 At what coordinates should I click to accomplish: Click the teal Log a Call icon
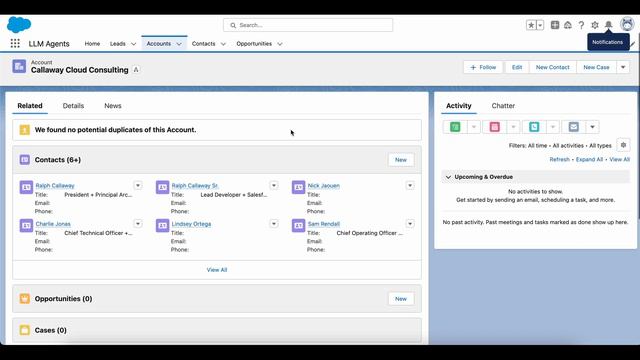point(534,127)
